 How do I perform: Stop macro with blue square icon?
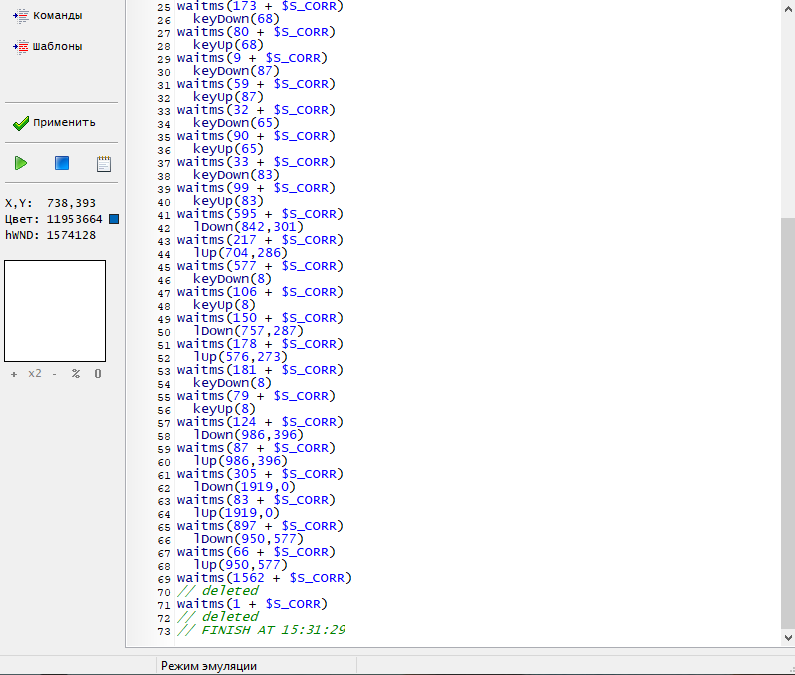pos(62,163)
